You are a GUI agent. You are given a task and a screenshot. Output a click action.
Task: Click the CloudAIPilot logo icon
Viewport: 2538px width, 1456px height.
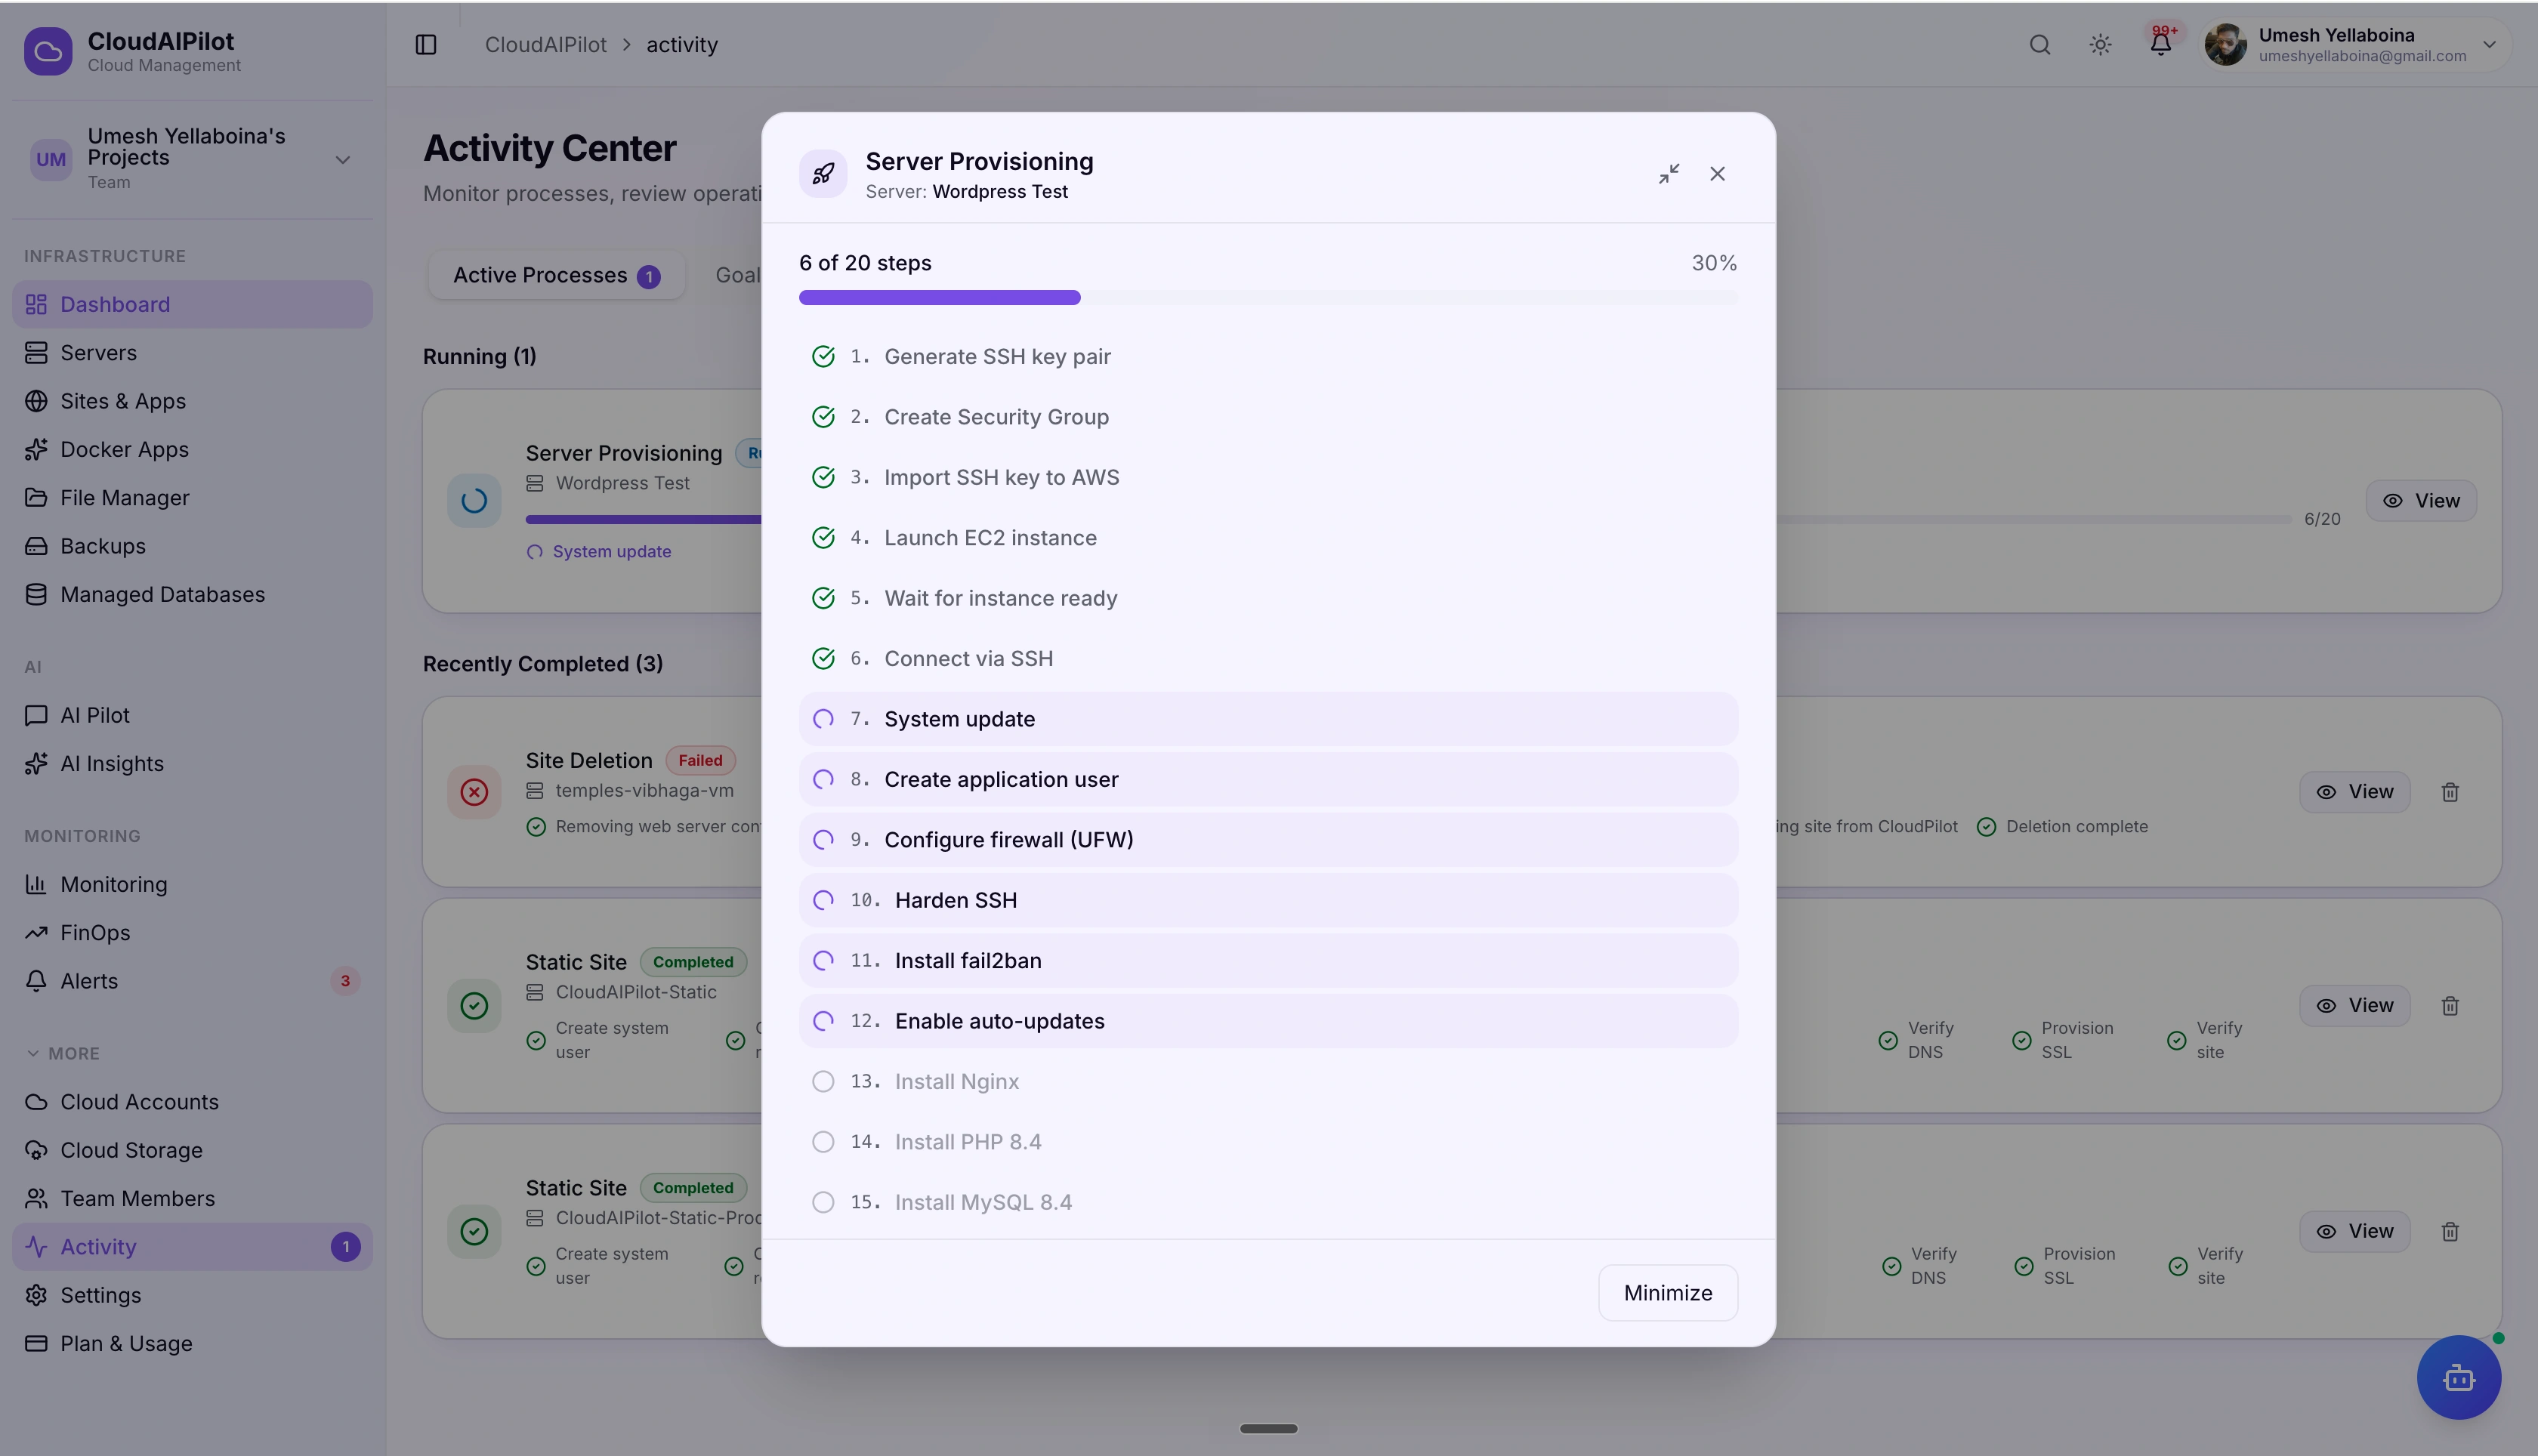[x=48, y=51]
